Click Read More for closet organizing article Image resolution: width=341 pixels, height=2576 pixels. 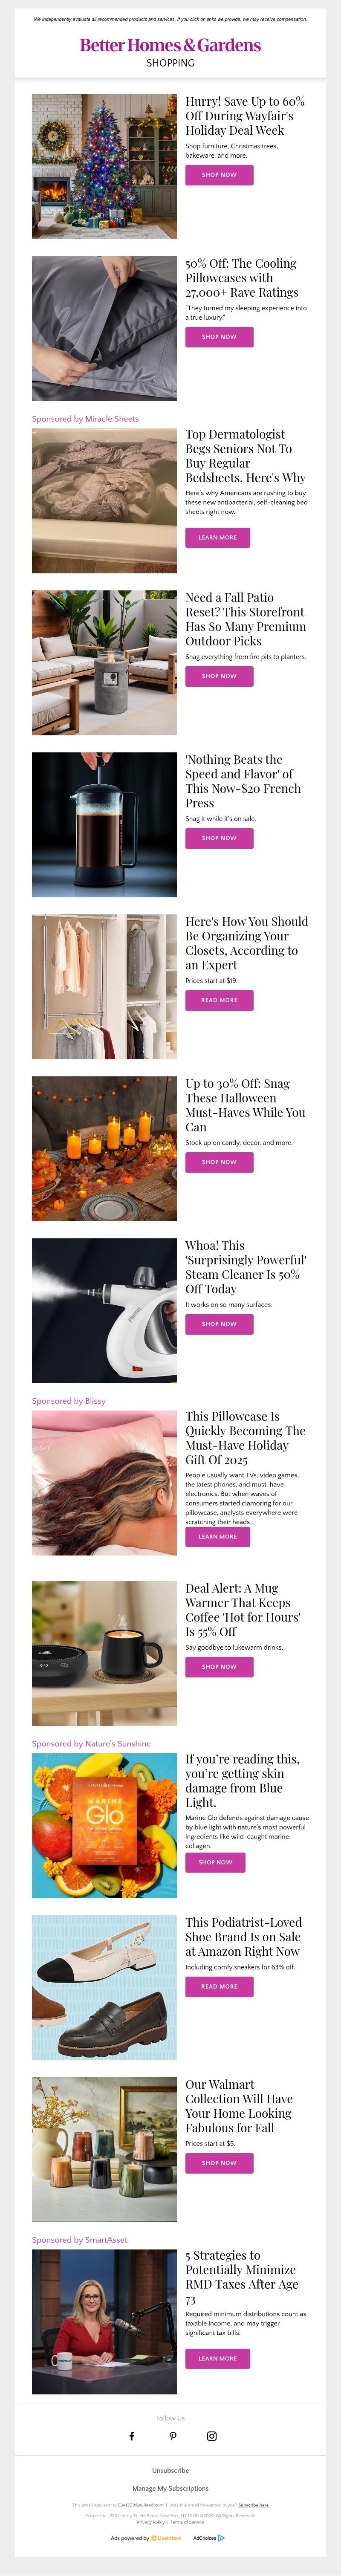pos(219,1000)
